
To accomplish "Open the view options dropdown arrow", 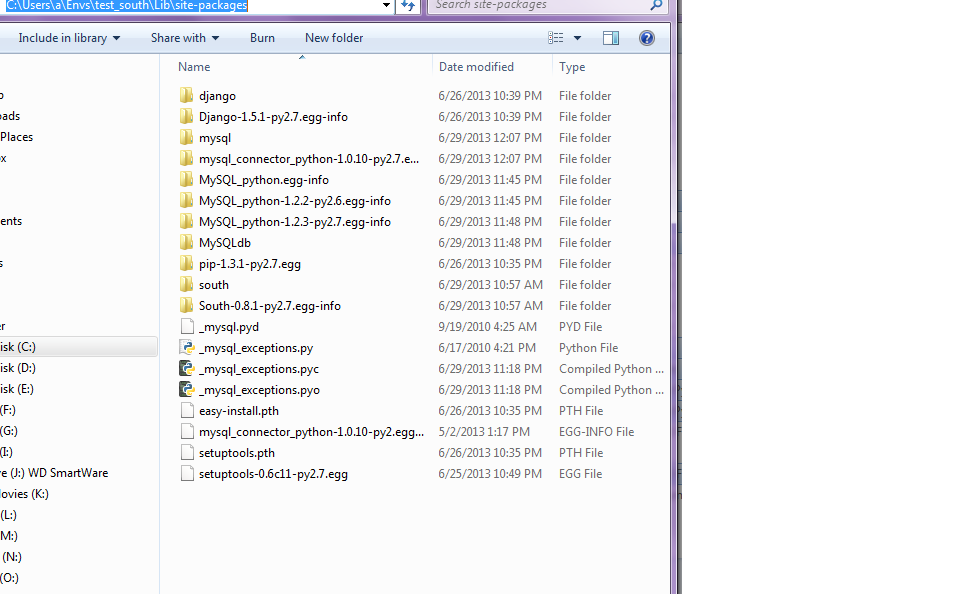I will 577,38.
